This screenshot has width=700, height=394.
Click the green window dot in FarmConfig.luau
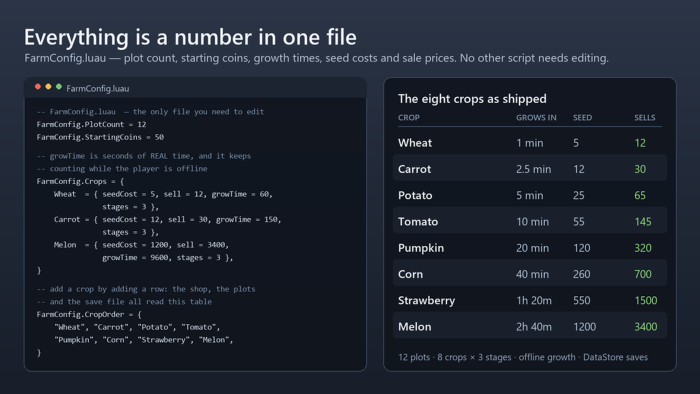(59, 87)
